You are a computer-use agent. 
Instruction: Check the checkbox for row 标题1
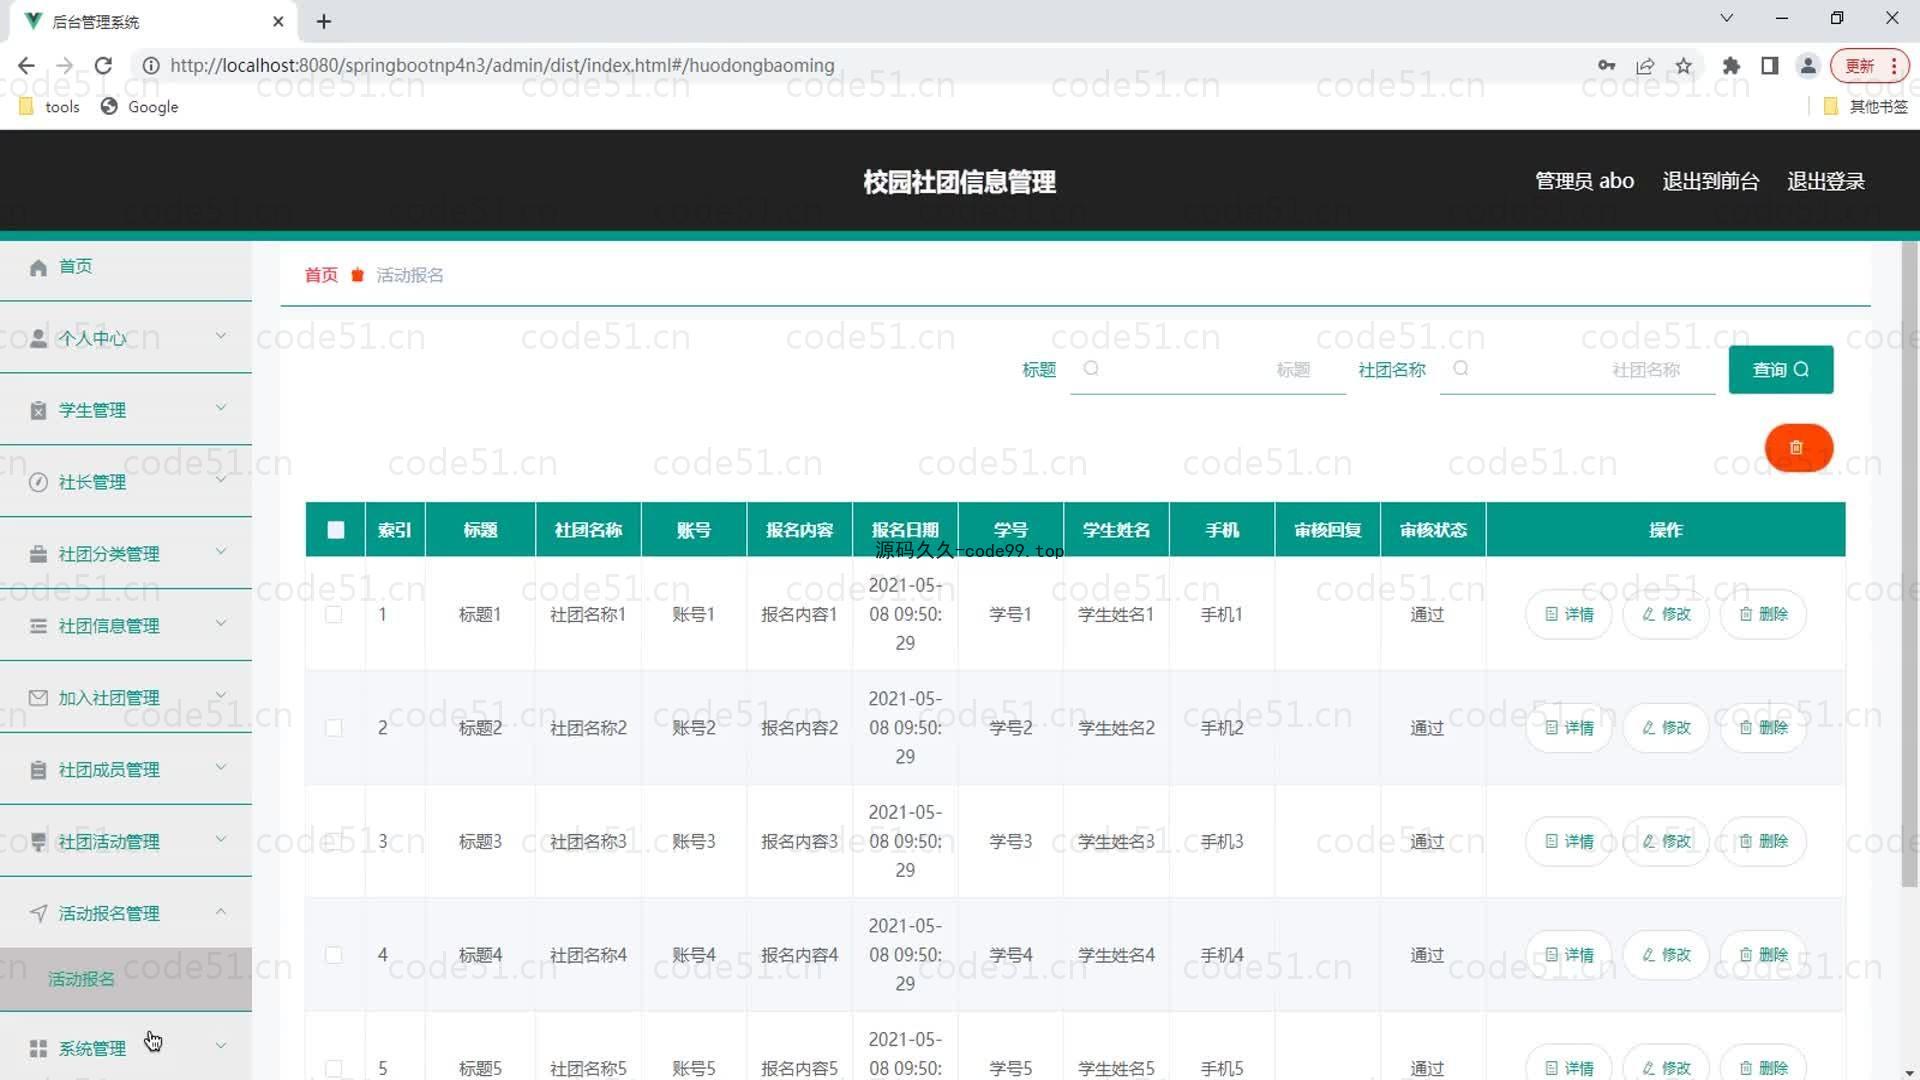pyautogui.click(x=334, y=614)
